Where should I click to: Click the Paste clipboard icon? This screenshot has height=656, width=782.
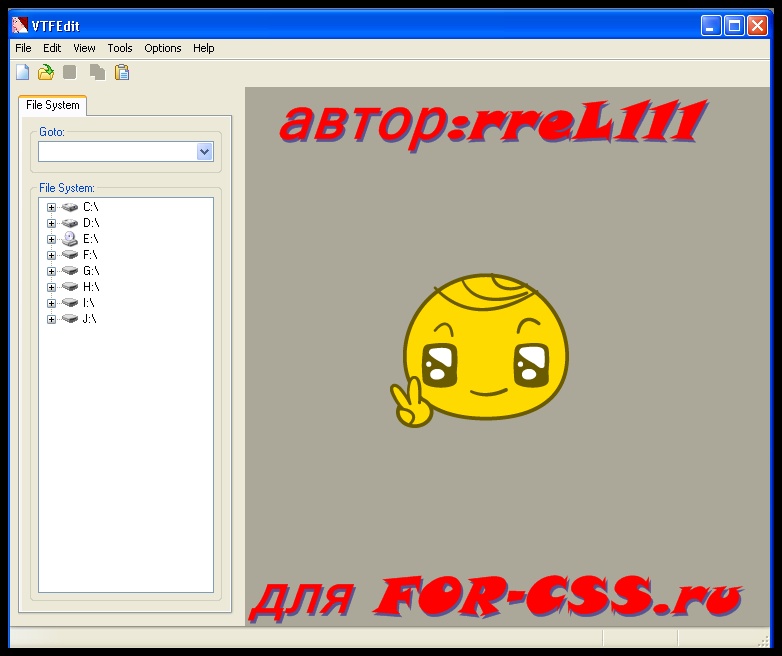[122, 72]
